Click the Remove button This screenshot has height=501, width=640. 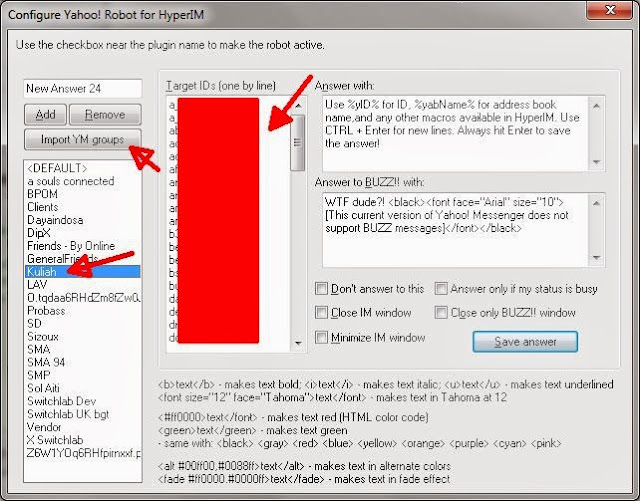click(x=105, y=114)
